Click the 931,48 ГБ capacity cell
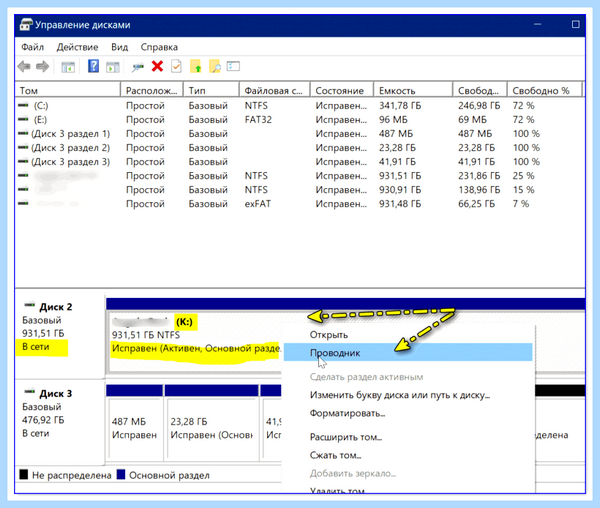600x508 pixels. point(400,204)
